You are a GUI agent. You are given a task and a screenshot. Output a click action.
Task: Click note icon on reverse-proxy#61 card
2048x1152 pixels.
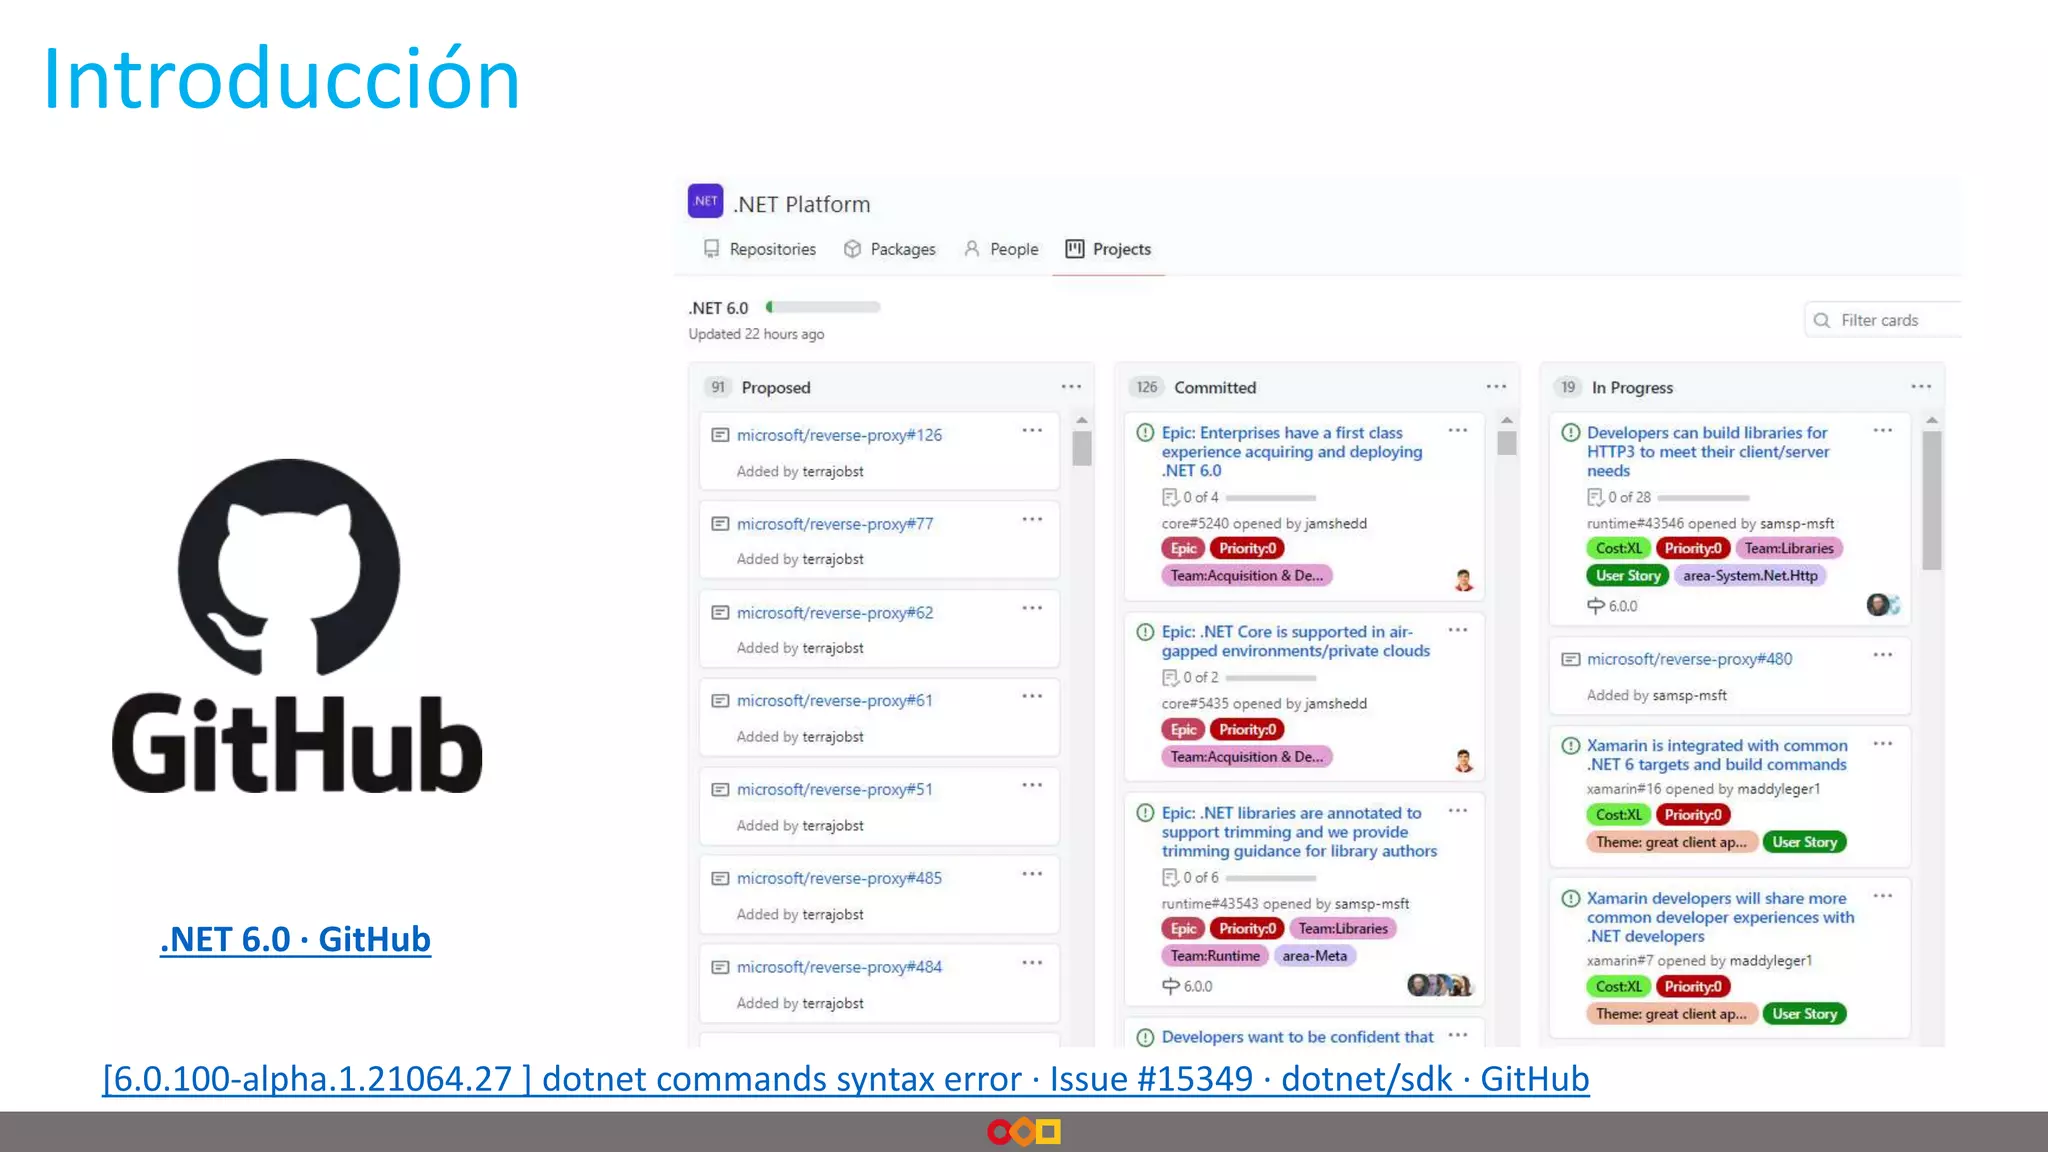(720, 701)
